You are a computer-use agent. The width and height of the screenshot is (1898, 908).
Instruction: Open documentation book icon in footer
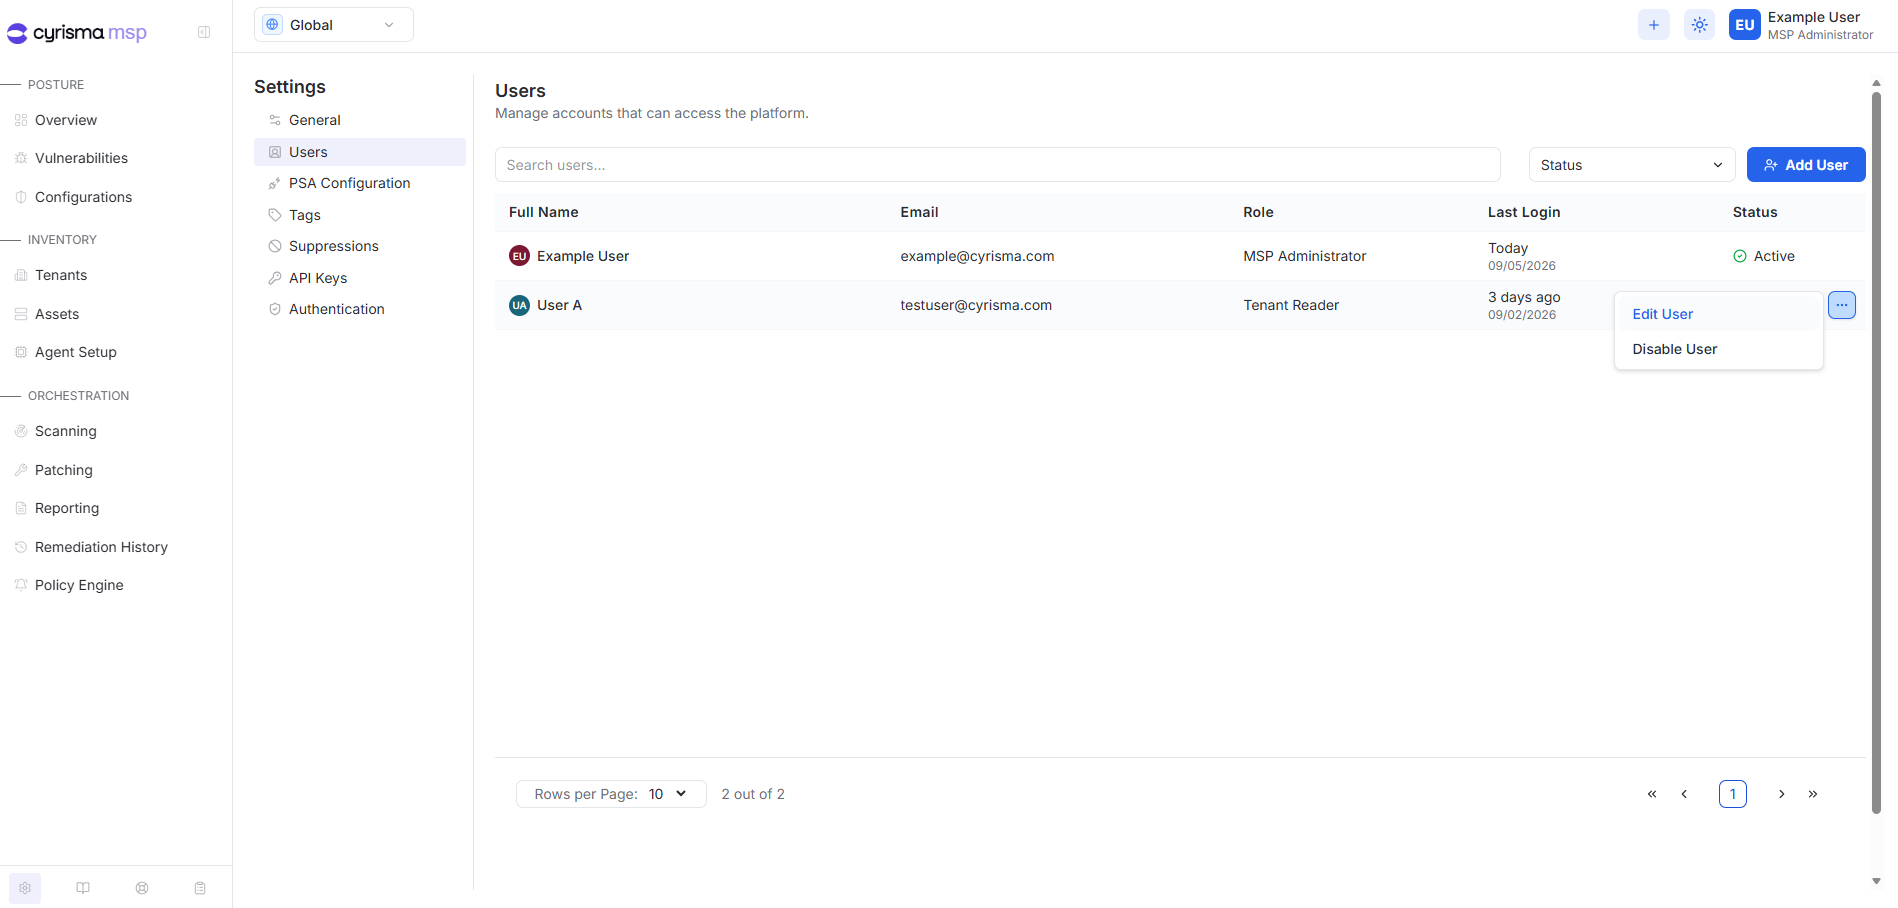[83, 888]
